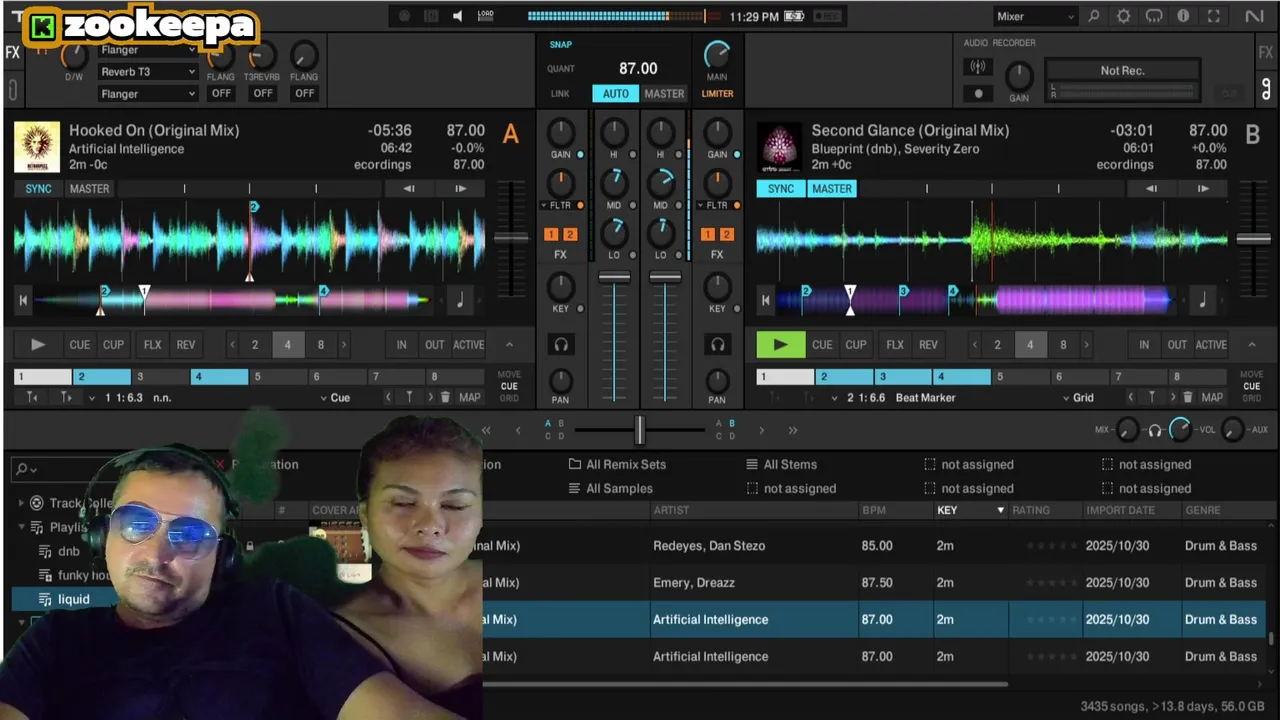The height and width of the screenshot is (720, 1280).
Task: Open Deck B Grid type dropdown
Action: (1078, 397)
